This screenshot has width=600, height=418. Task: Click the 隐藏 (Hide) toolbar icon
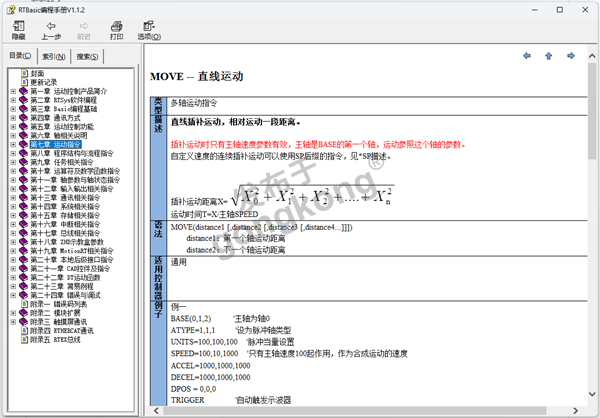point(18,29)
